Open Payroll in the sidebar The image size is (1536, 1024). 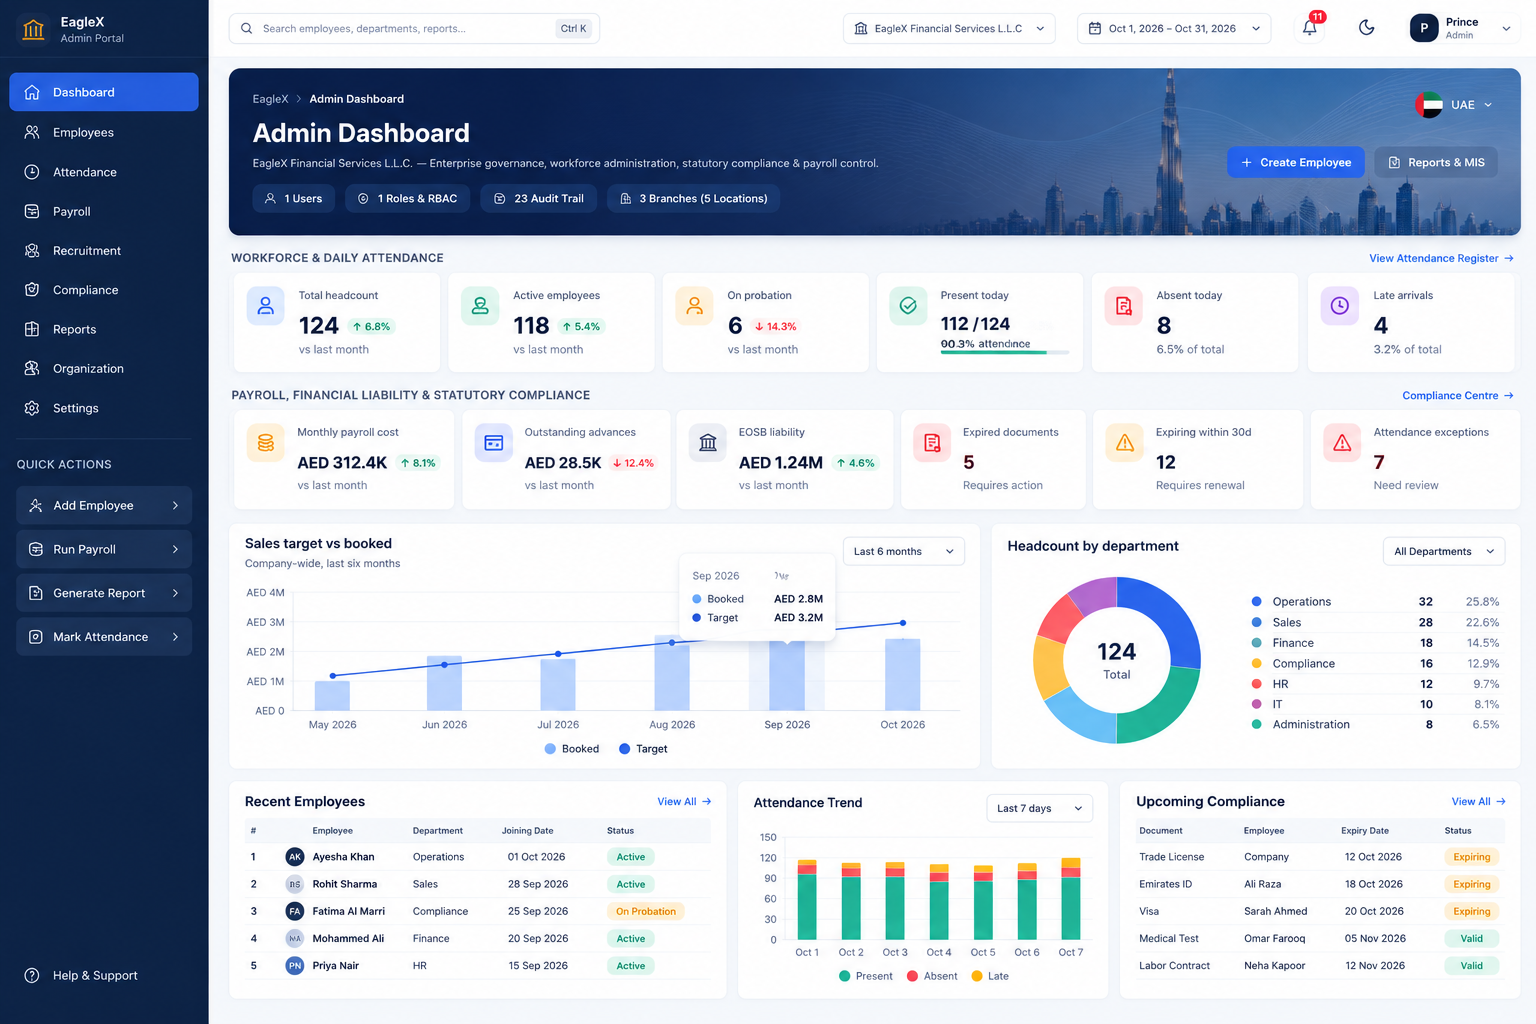tap(104, 211)
